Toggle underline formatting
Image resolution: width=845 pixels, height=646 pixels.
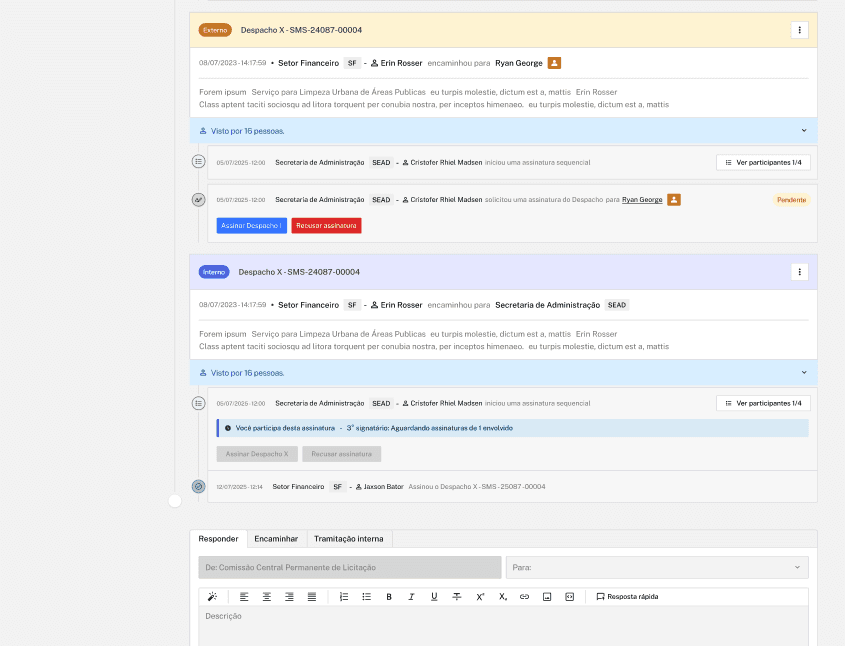(434, 596)
